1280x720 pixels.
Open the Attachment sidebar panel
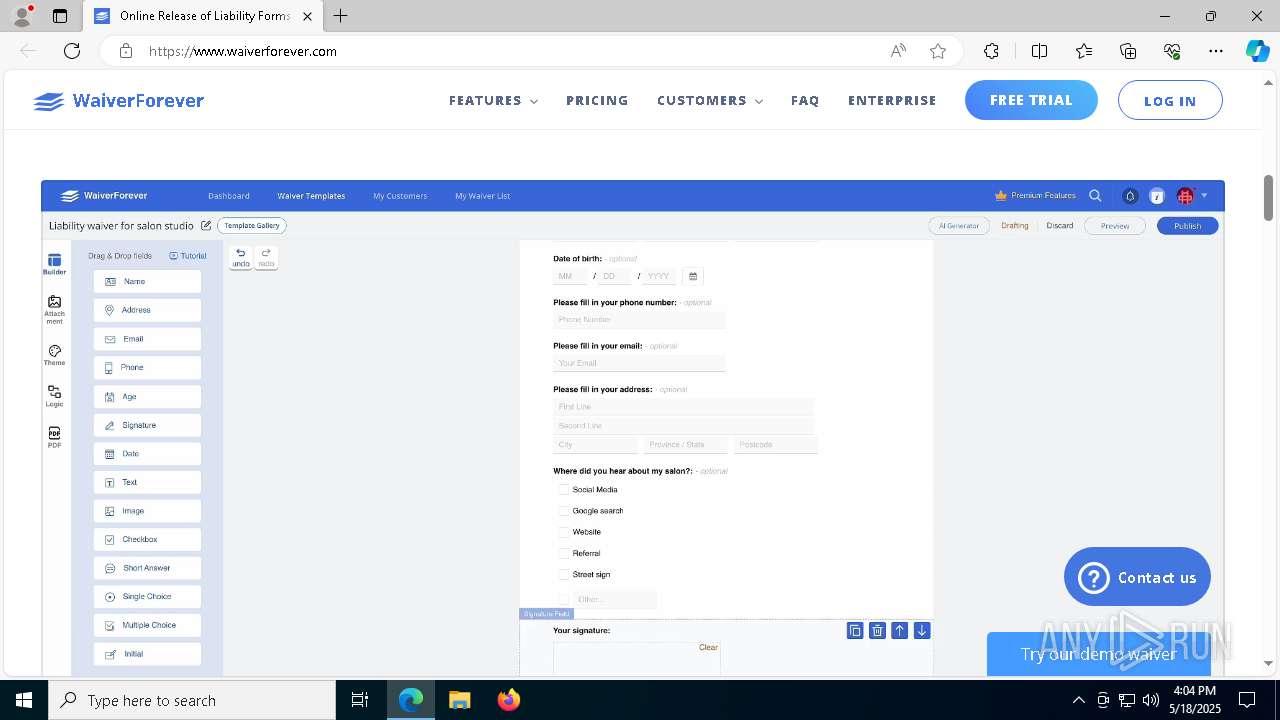[54, 309]
